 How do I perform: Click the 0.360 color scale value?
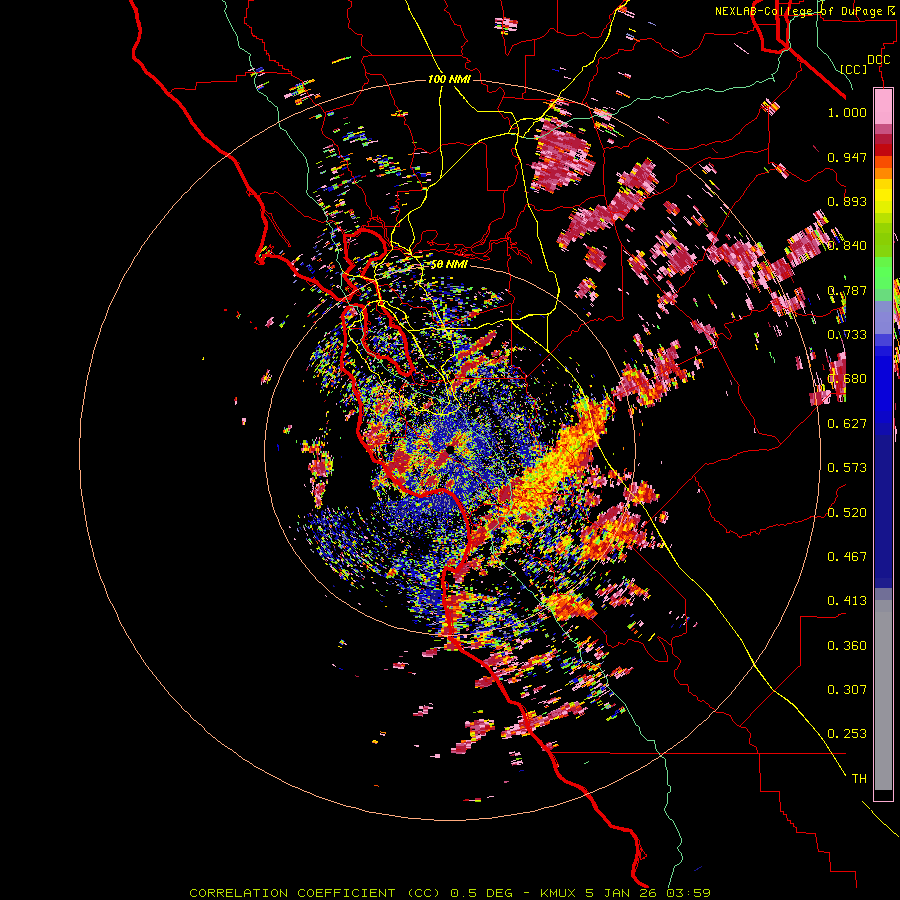tap(847, 646)
